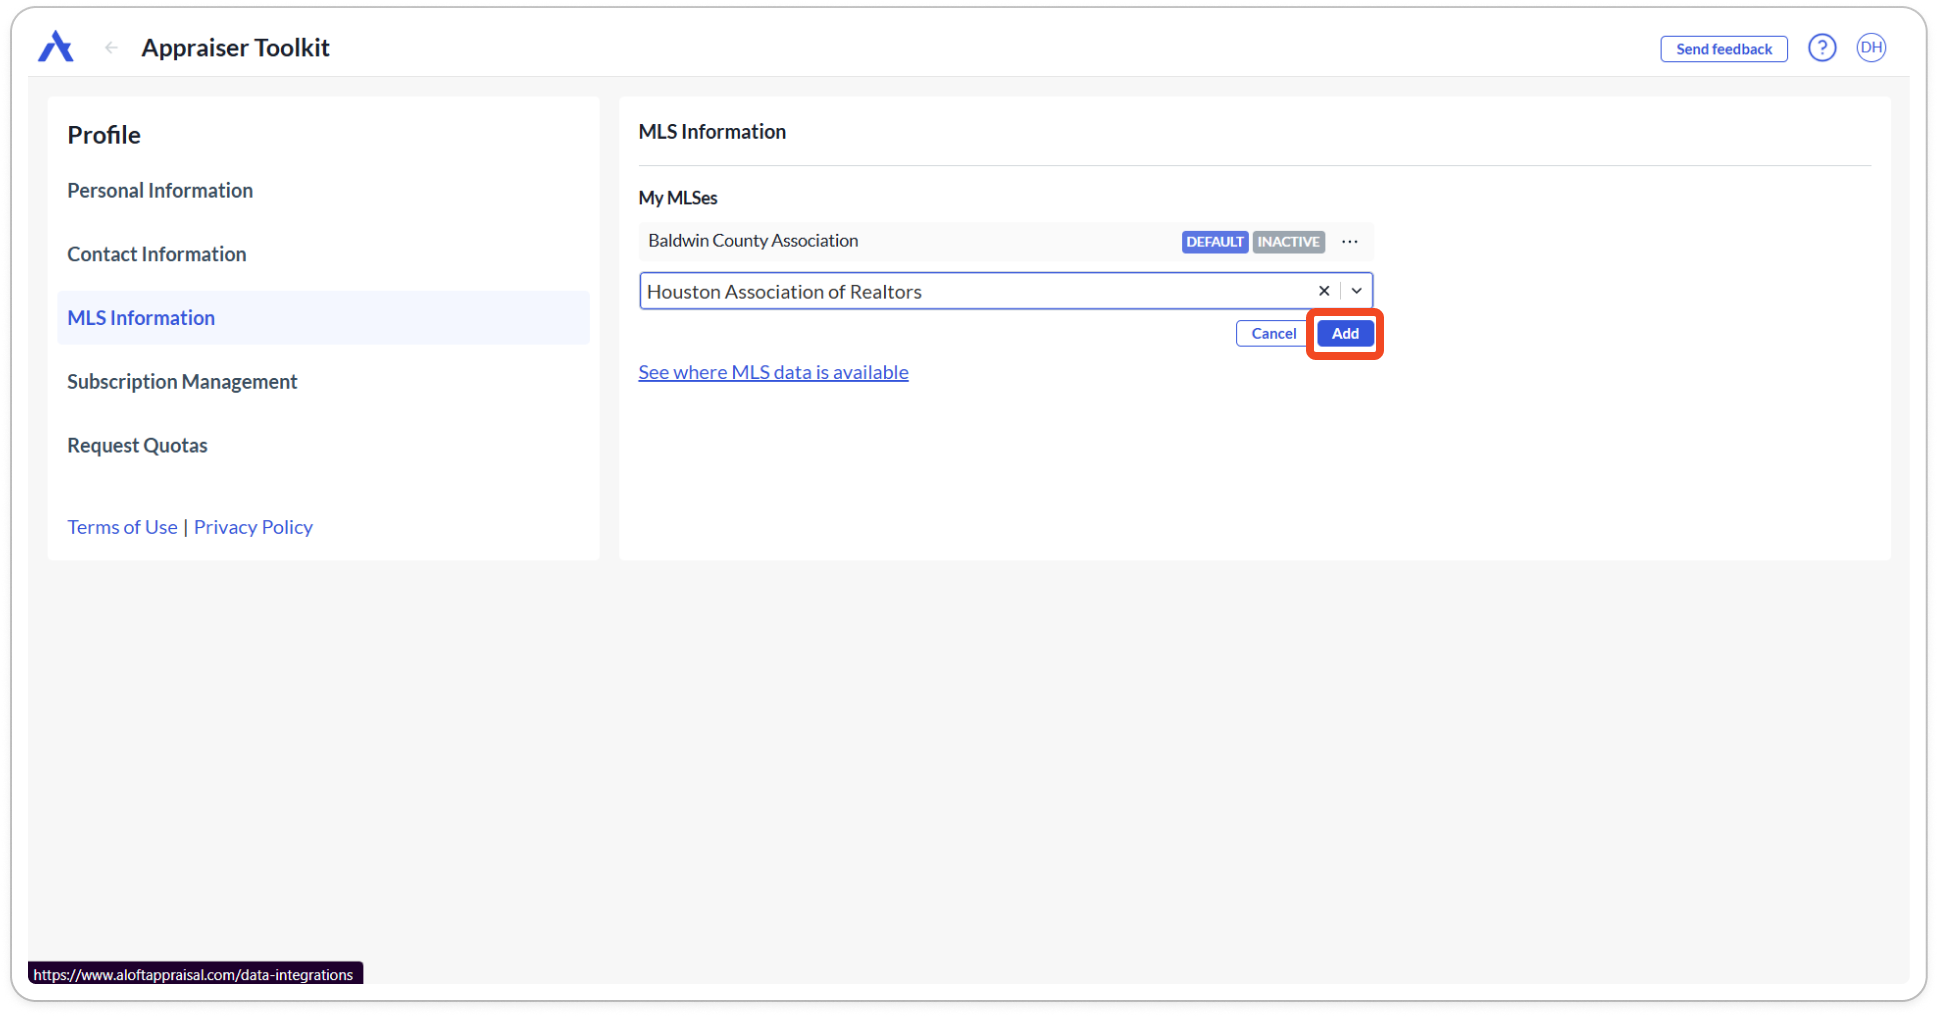Select MLS Information in Profile
The image size is (1938, 1016).
pos(323,318)
